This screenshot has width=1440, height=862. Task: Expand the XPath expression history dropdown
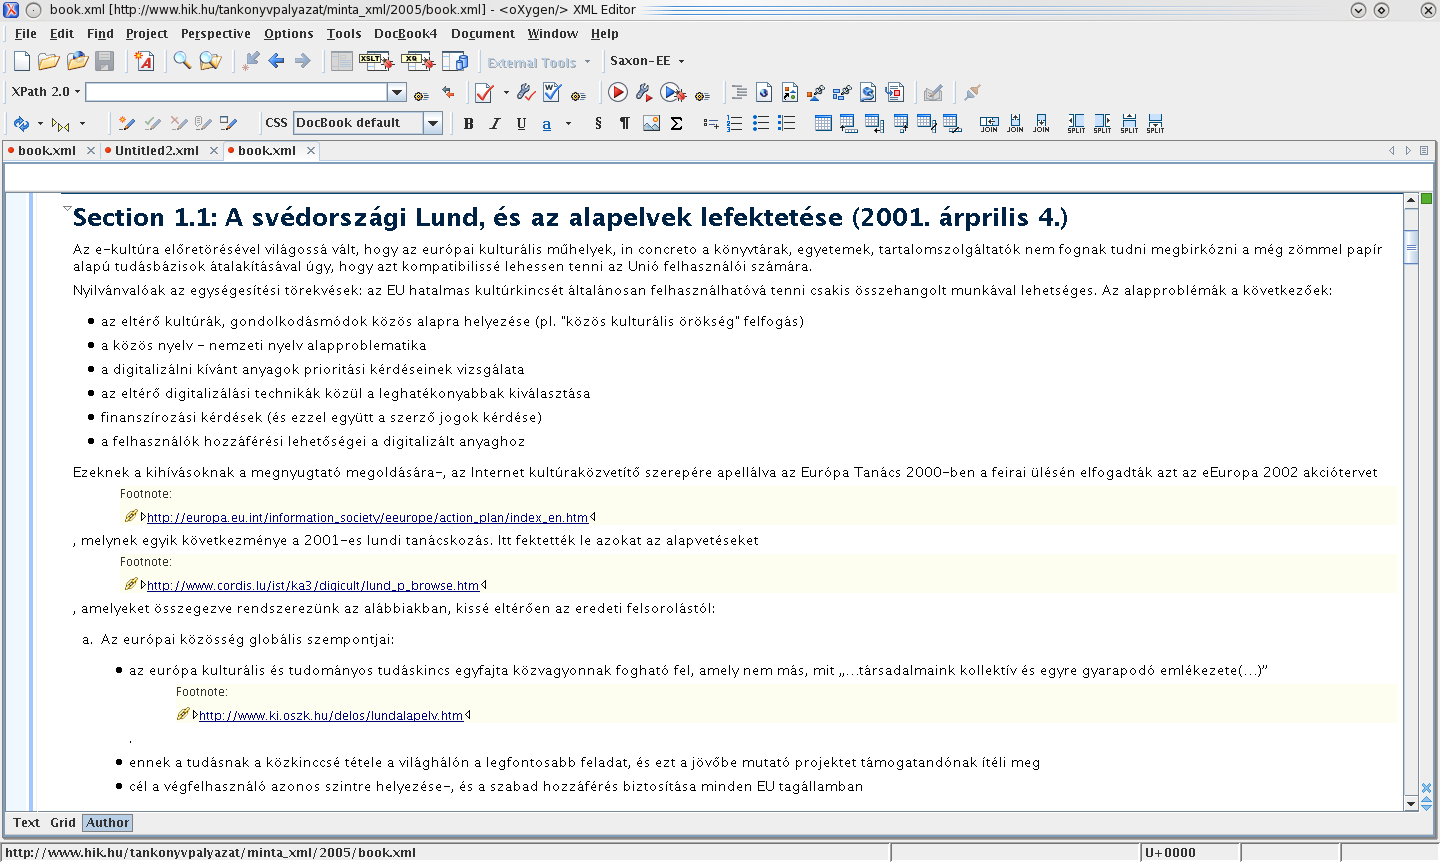tap(397, 93)
